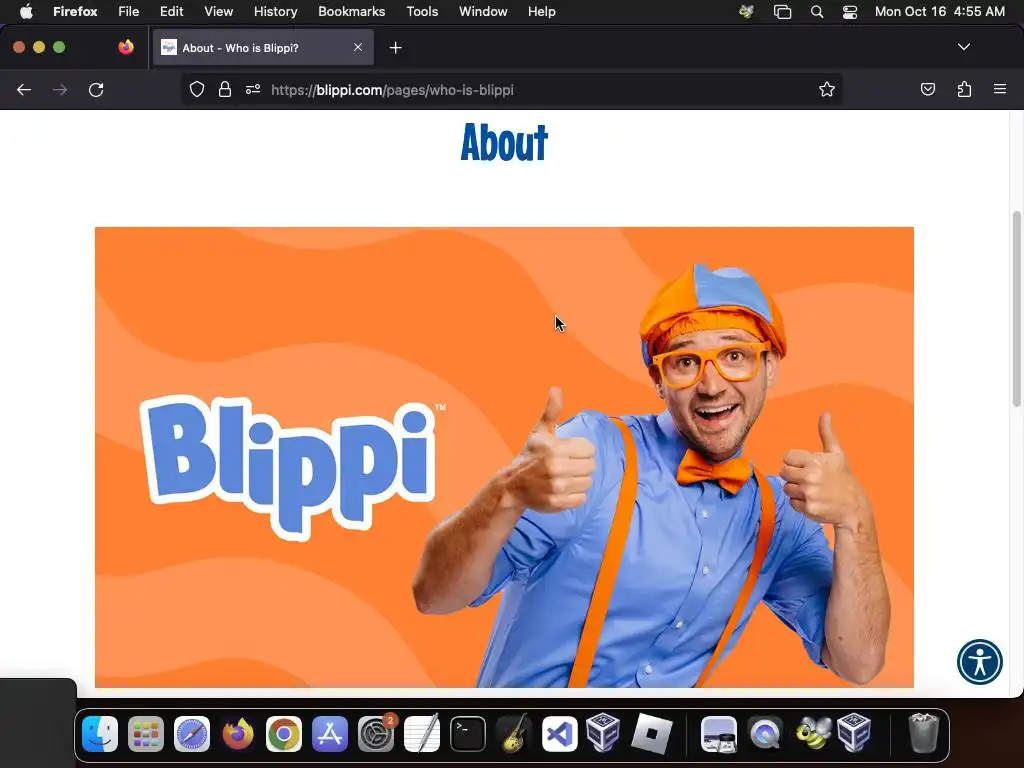Click the vertical page scrollbar
This screenshot has width=1024, height=768.
(1016, 309)
